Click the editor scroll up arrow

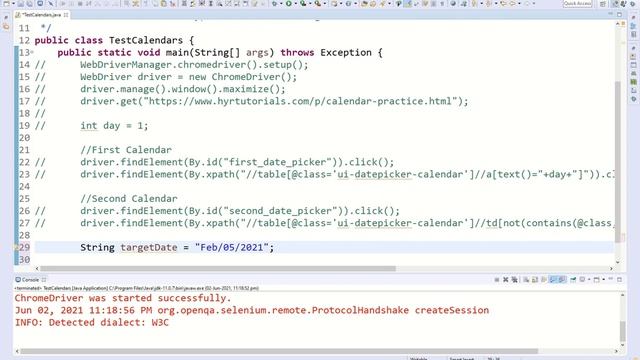pyautogui.click(x=618, y=24)
